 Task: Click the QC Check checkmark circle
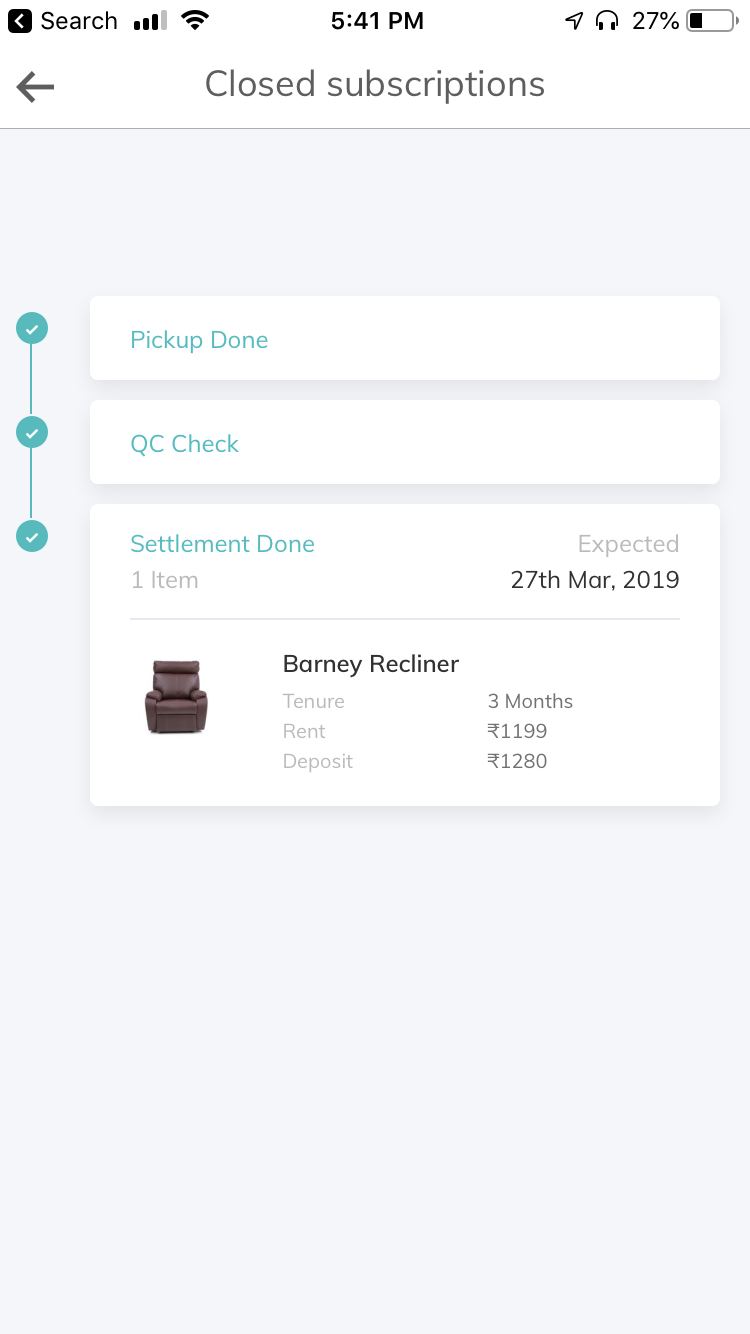tap(32, 432)
